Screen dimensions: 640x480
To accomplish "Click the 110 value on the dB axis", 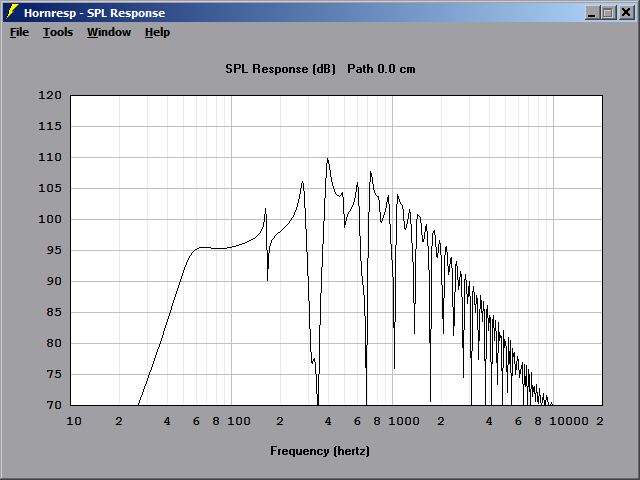I will (x=50, y=157).
